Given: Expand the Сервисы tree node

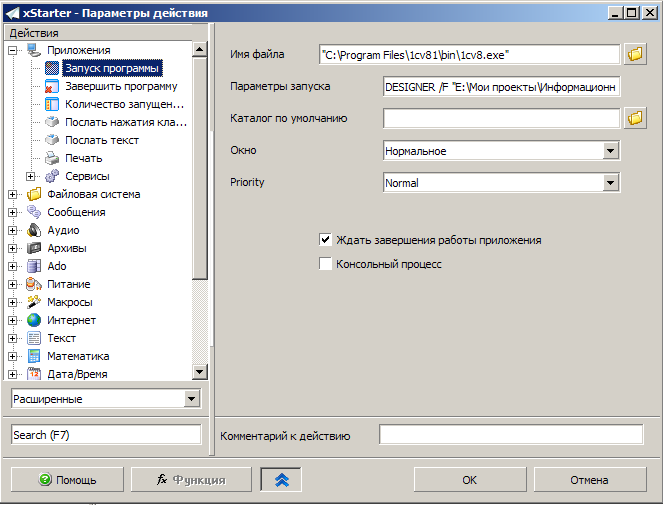Looking at the screenshot, I should [x=30, y=176].
